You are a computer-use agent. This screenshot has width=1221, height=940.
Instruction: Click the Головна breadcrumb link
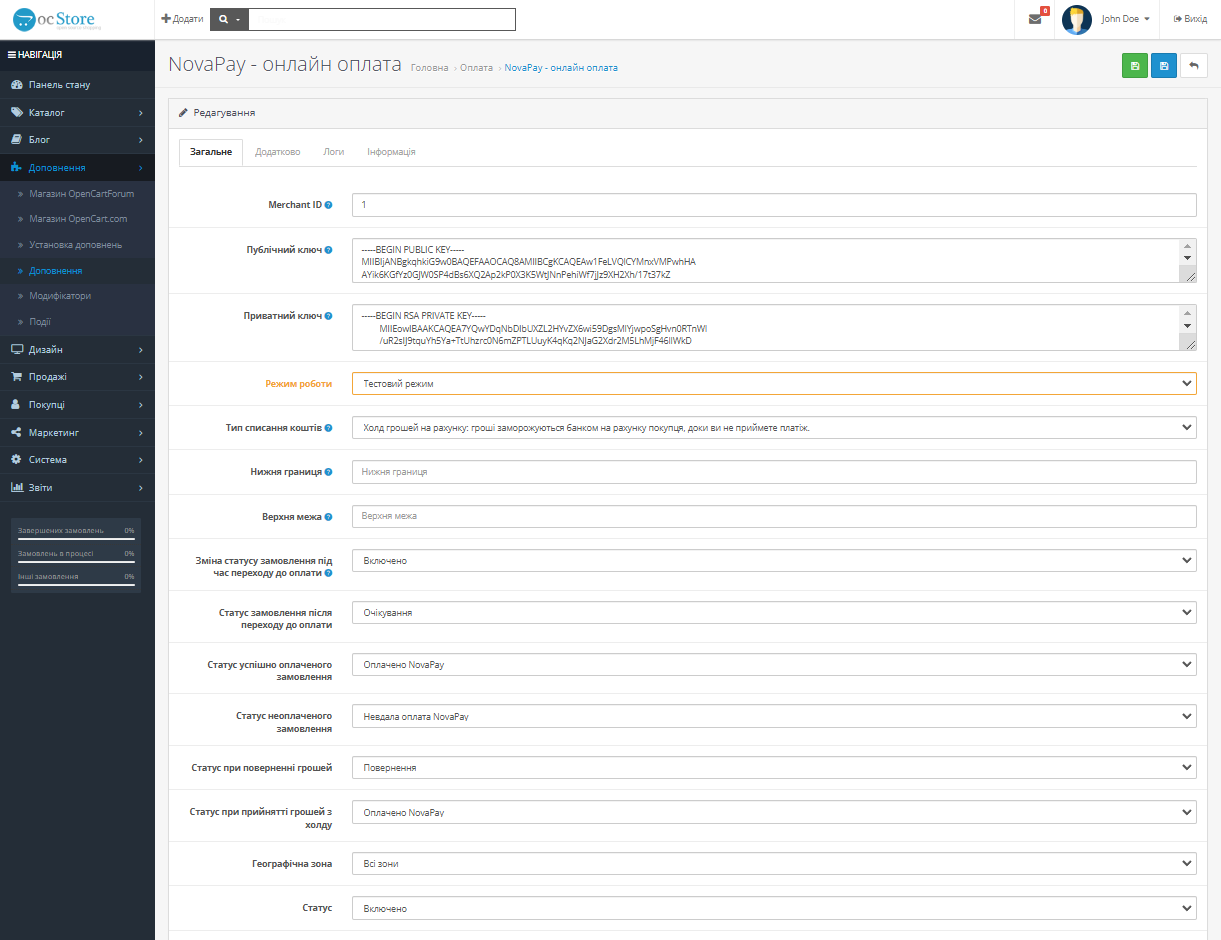tap(430, 68)
